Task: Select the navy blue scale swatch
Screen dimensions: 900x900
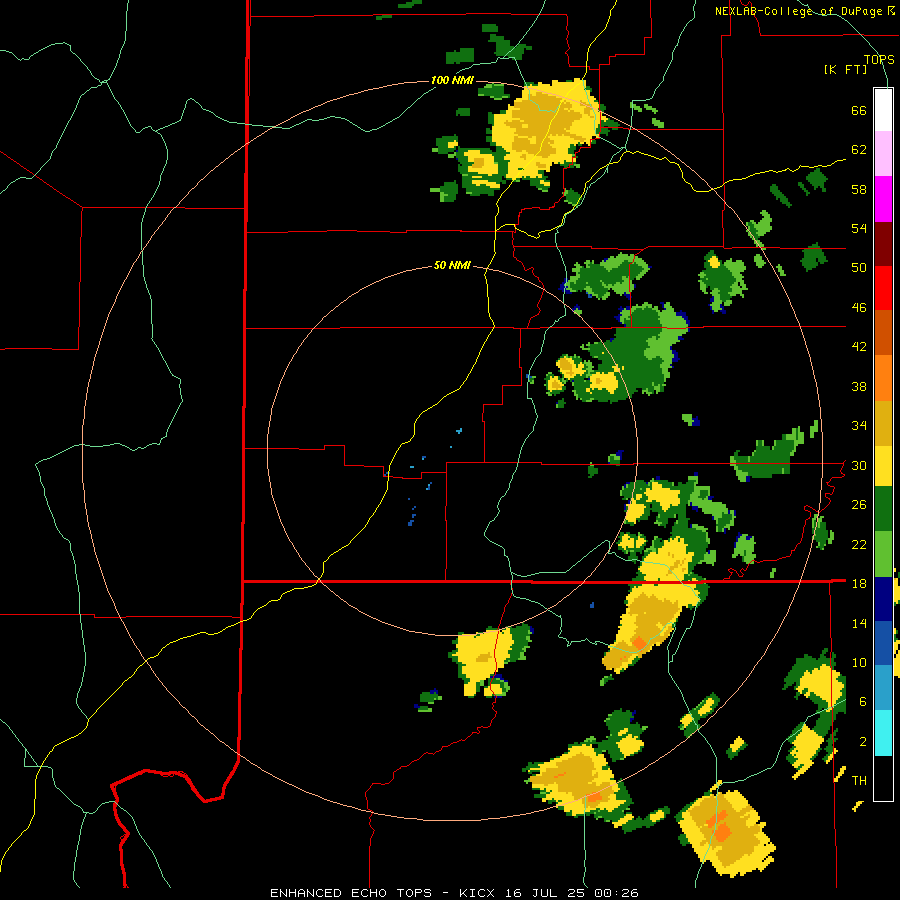Action: coord(883,599)
